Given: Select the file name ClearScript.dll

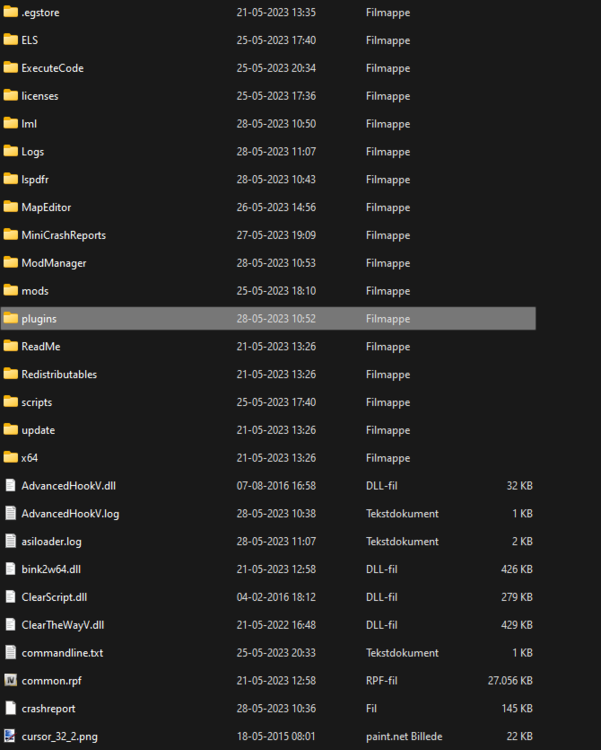Looking at the screenshot, I should [54, 597].
